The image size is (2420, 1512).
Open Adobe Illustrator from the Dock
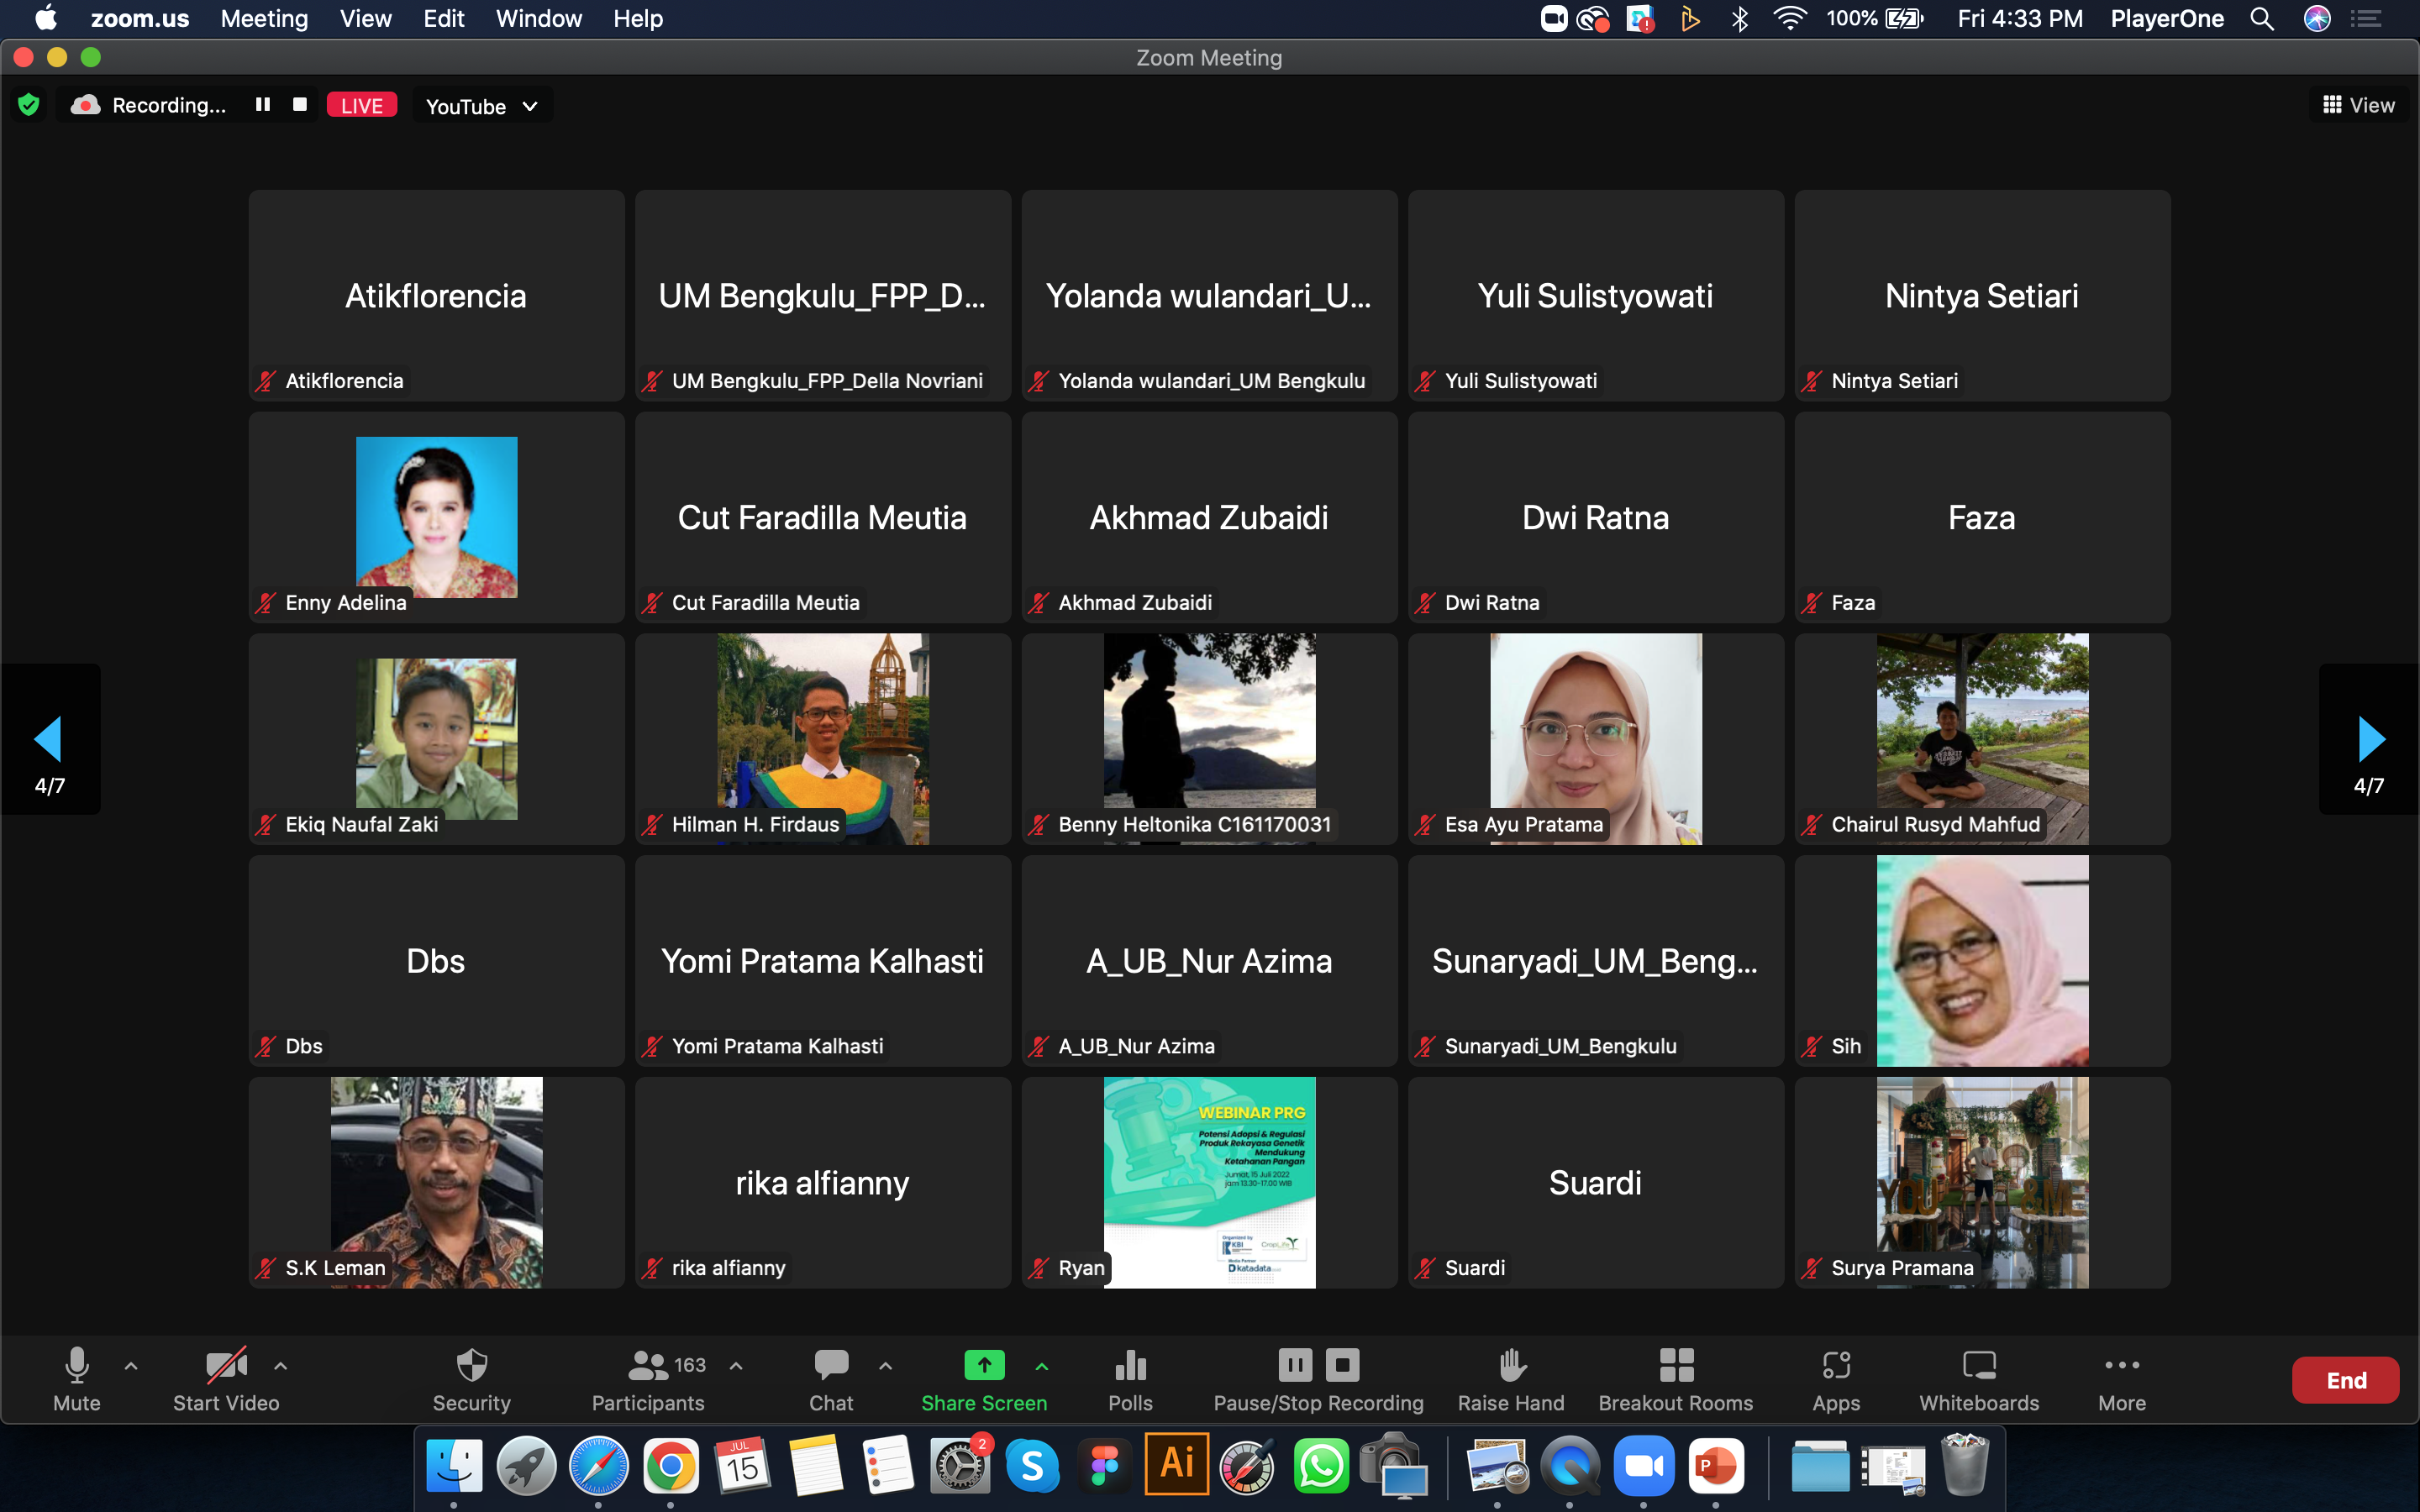point(1177,1464)
